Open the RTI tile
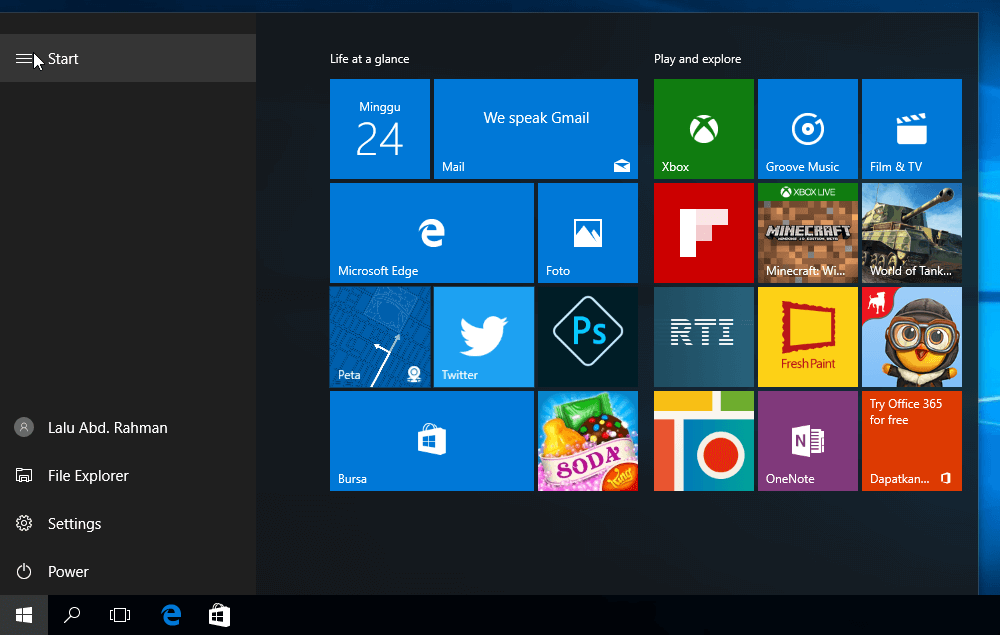 pos(703,337)
